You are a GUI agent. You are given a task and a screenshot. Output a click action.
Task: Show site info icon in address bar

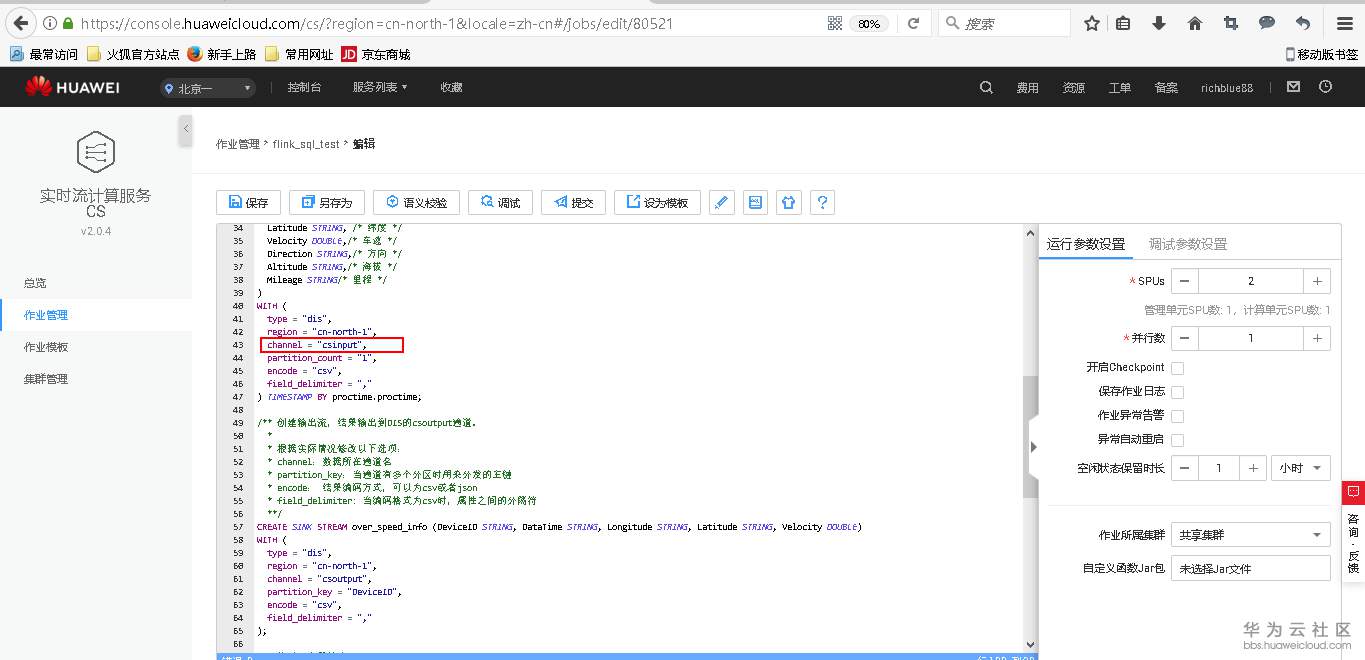click(50, 23)
